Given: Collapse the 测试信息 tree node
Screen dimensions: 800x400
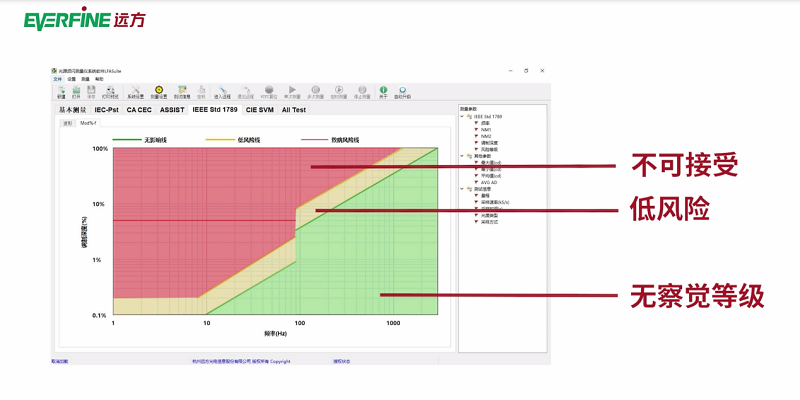Looking at the screenshot, I should coord(463,188).
